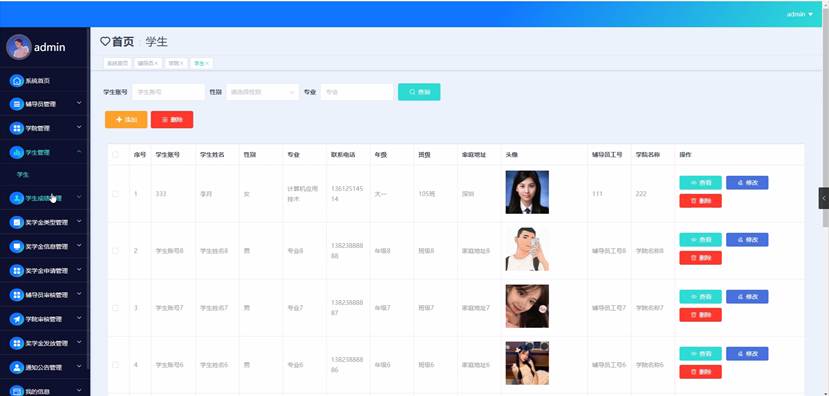
Task: Click the side collapse arrow handle at right edge
Action: 824,198
